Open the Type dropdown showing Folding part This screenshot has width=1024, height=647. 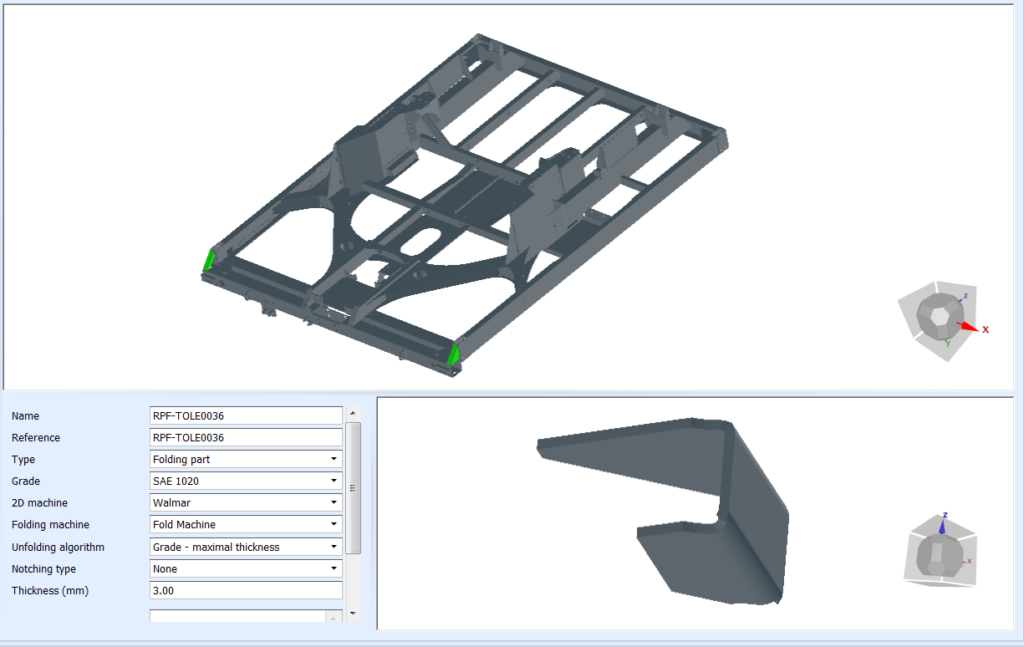click(x=334, y=458)
